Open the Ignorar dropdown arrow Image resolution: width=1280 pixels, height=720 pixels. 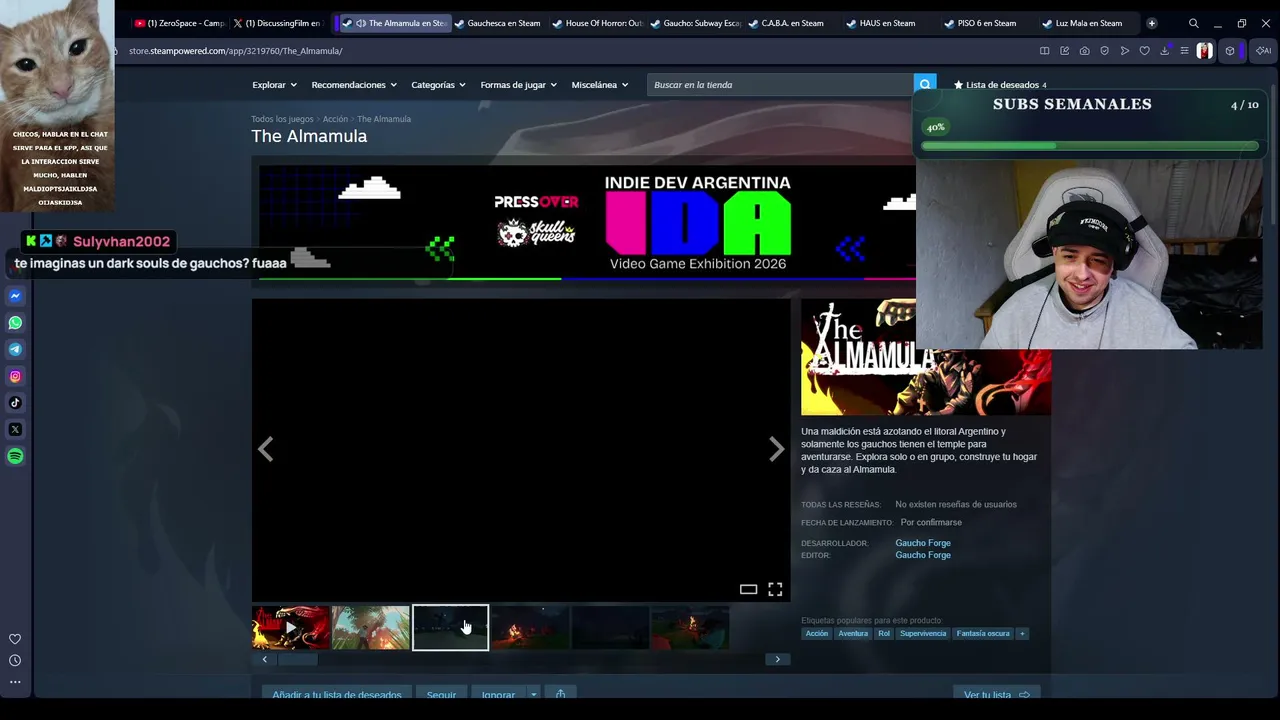tap(533, 694)
